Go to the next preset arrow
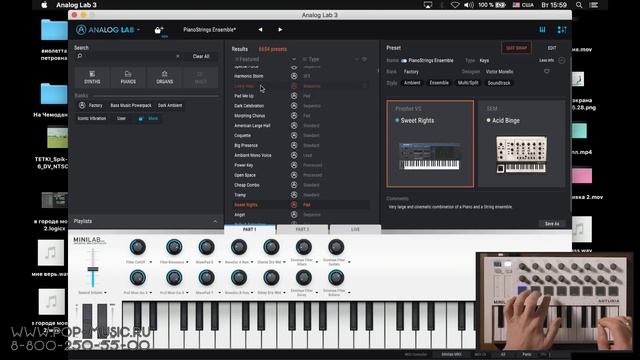 coord(280,29)
